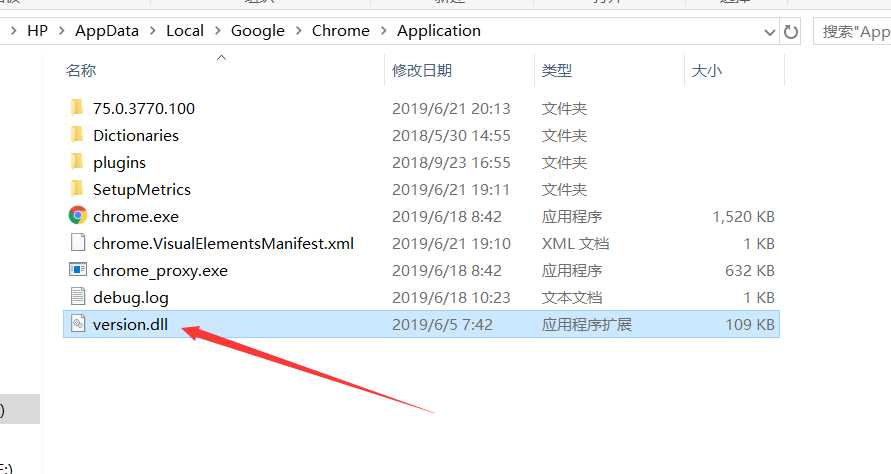
Task: Expand the chevron after AppData in breadcrumb
Action: (x=152, y=31)
